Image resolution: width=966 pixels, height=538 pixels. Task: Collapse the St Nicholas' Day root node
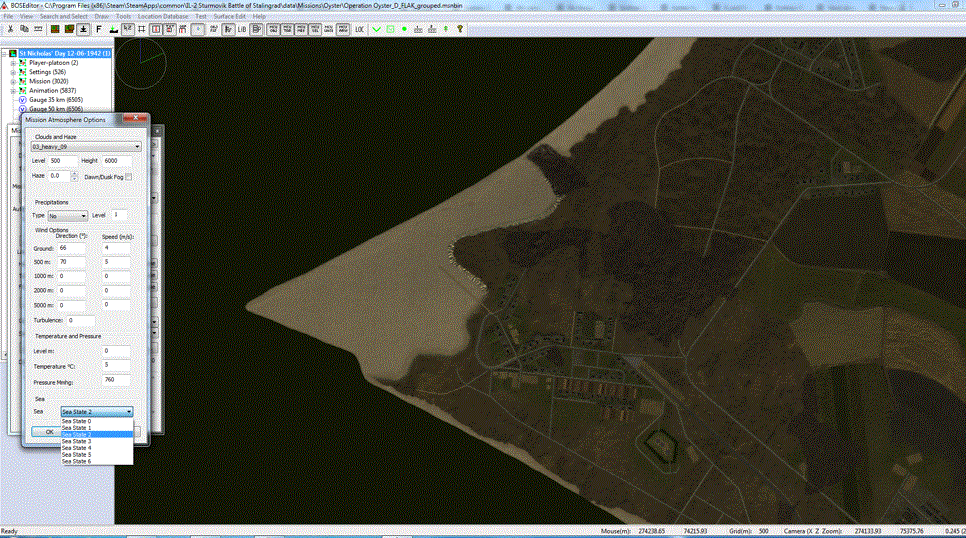click(x=4, y=54)
